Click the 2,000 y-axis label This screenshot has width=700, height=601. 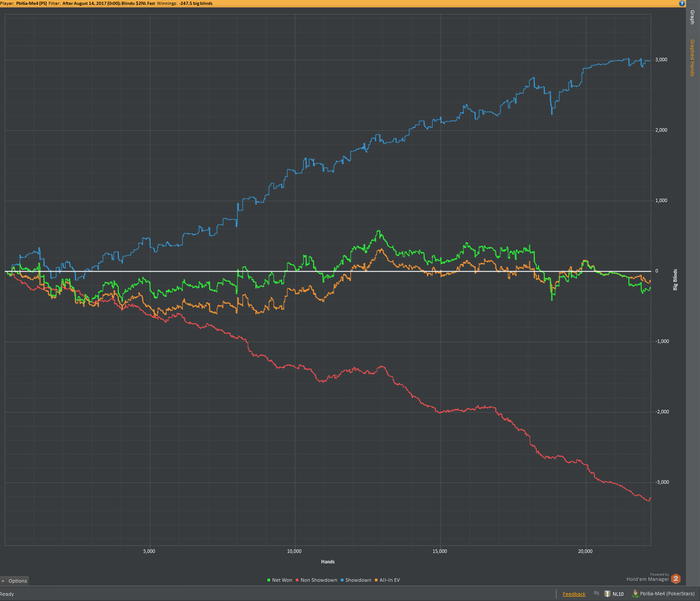661,130
